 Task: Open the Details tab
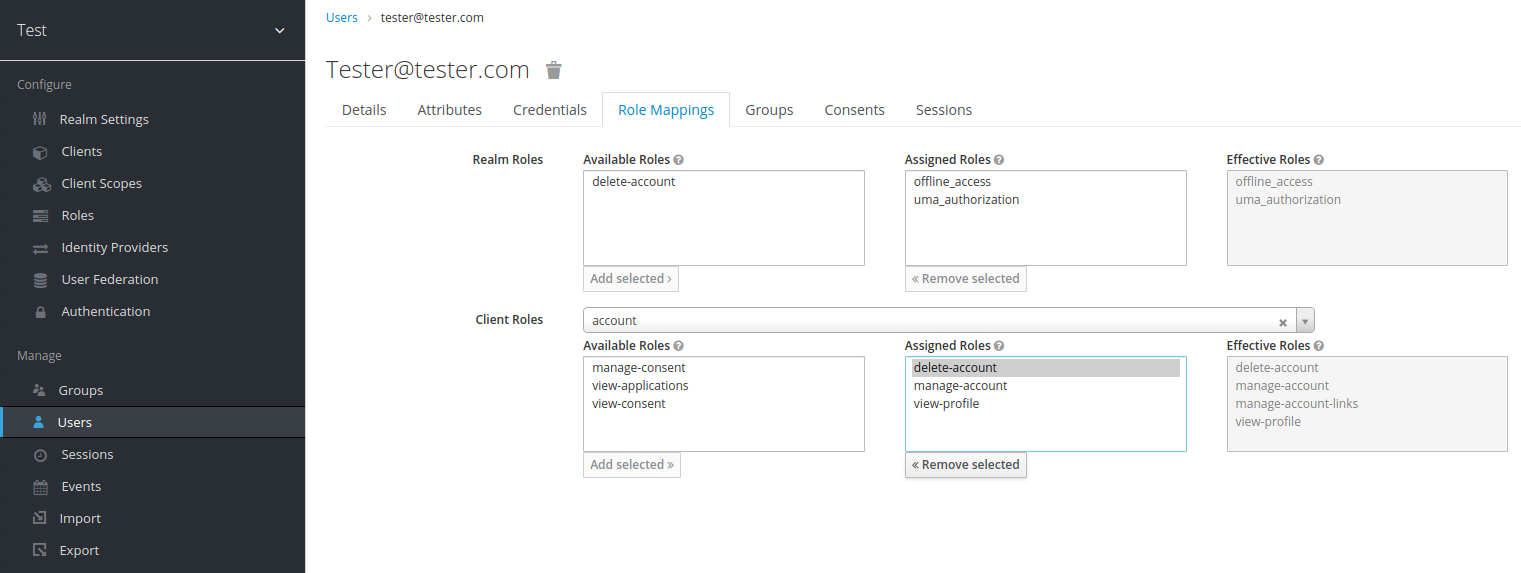click(x=364, y=110)
